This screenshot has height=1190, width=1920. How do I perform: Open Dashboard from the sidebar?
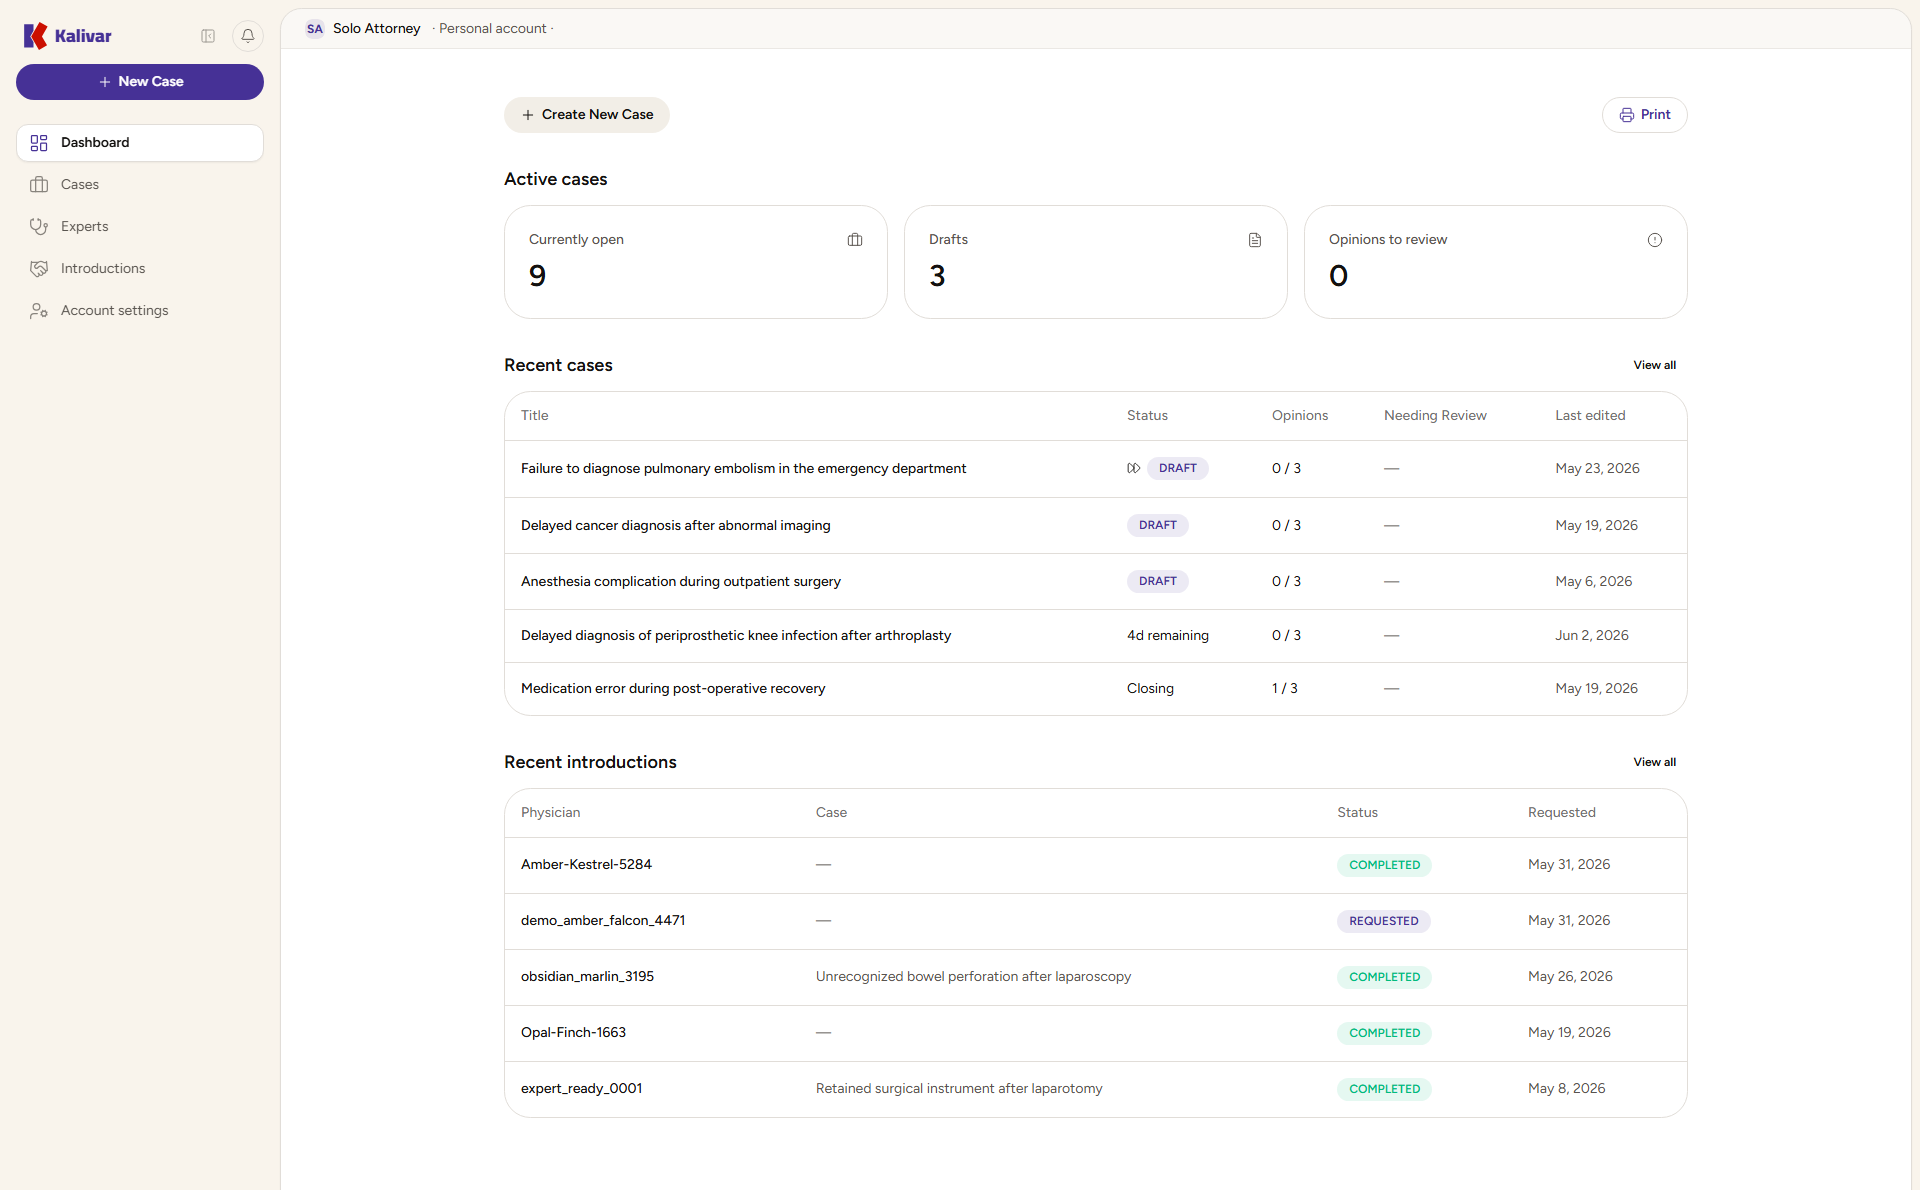[x=140, y=143]
